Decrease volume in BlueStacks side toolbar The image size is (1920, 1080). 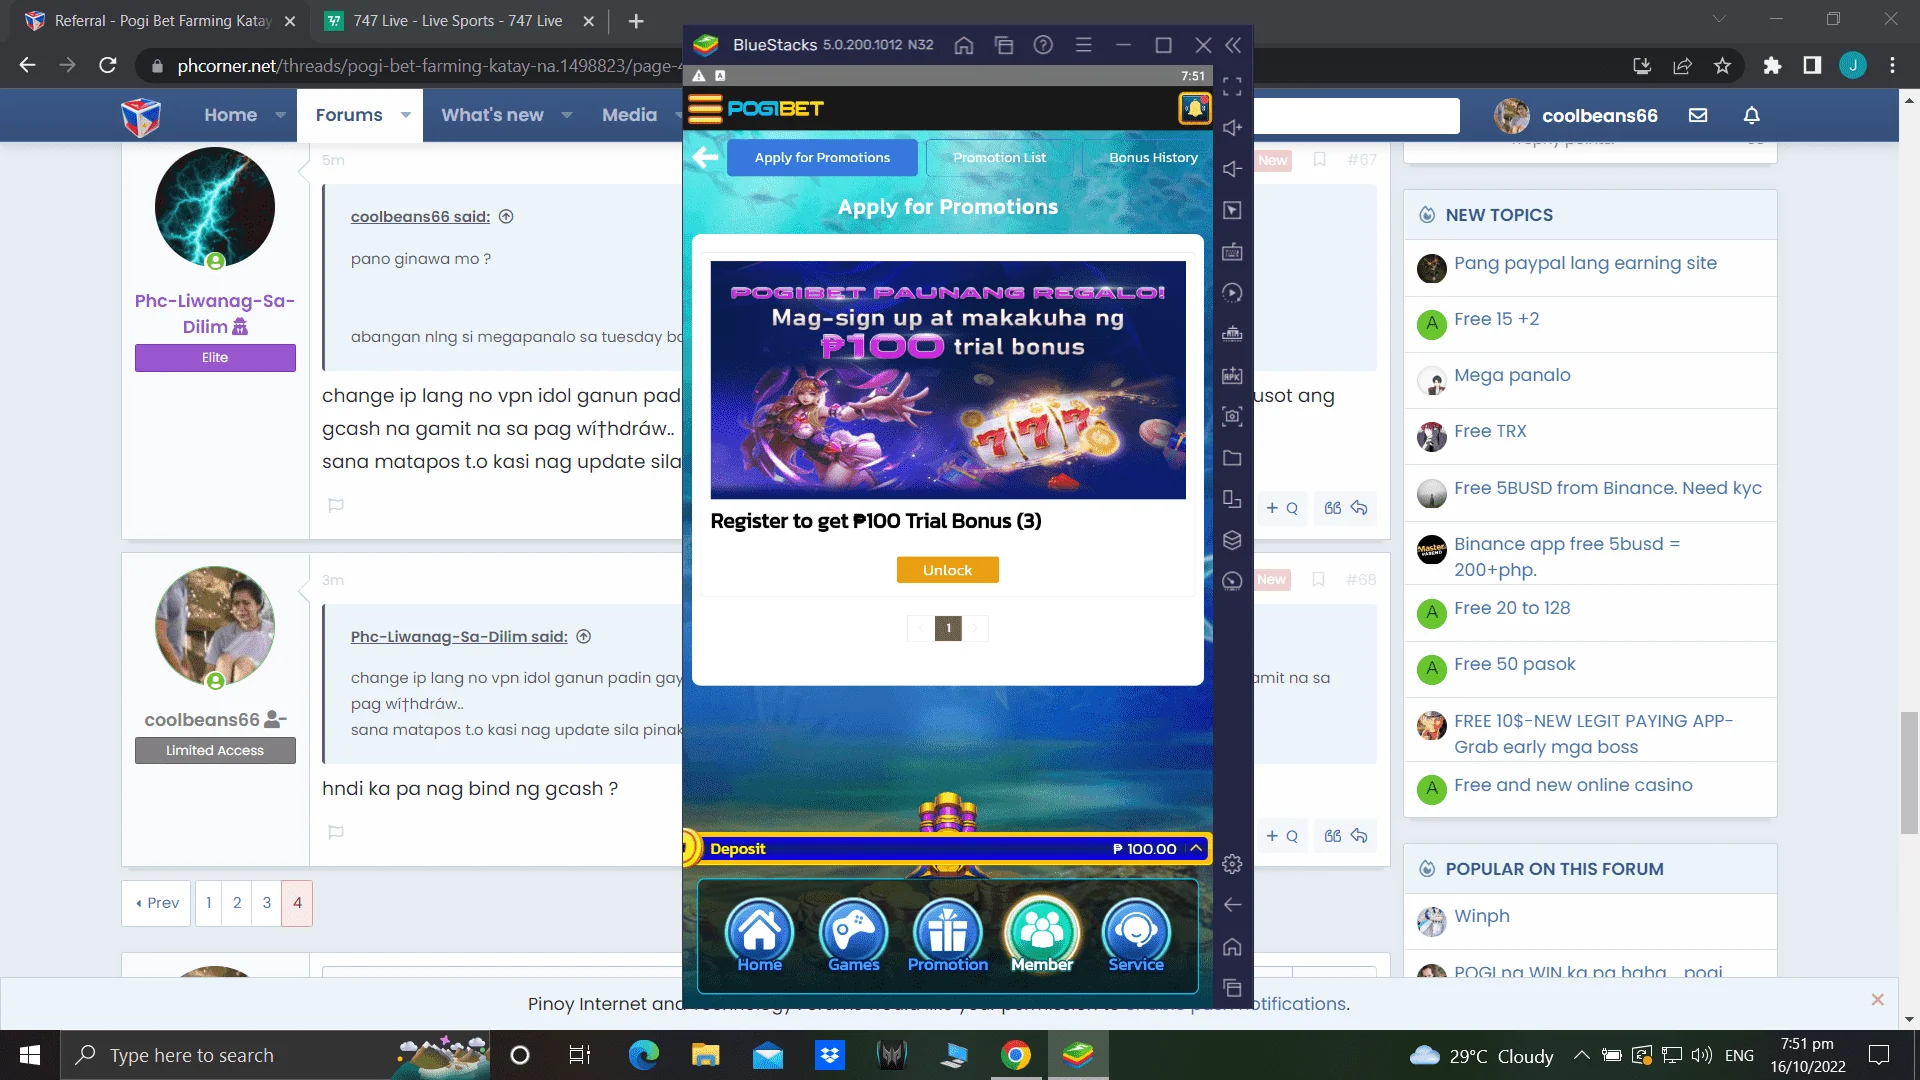point(1232,169)
